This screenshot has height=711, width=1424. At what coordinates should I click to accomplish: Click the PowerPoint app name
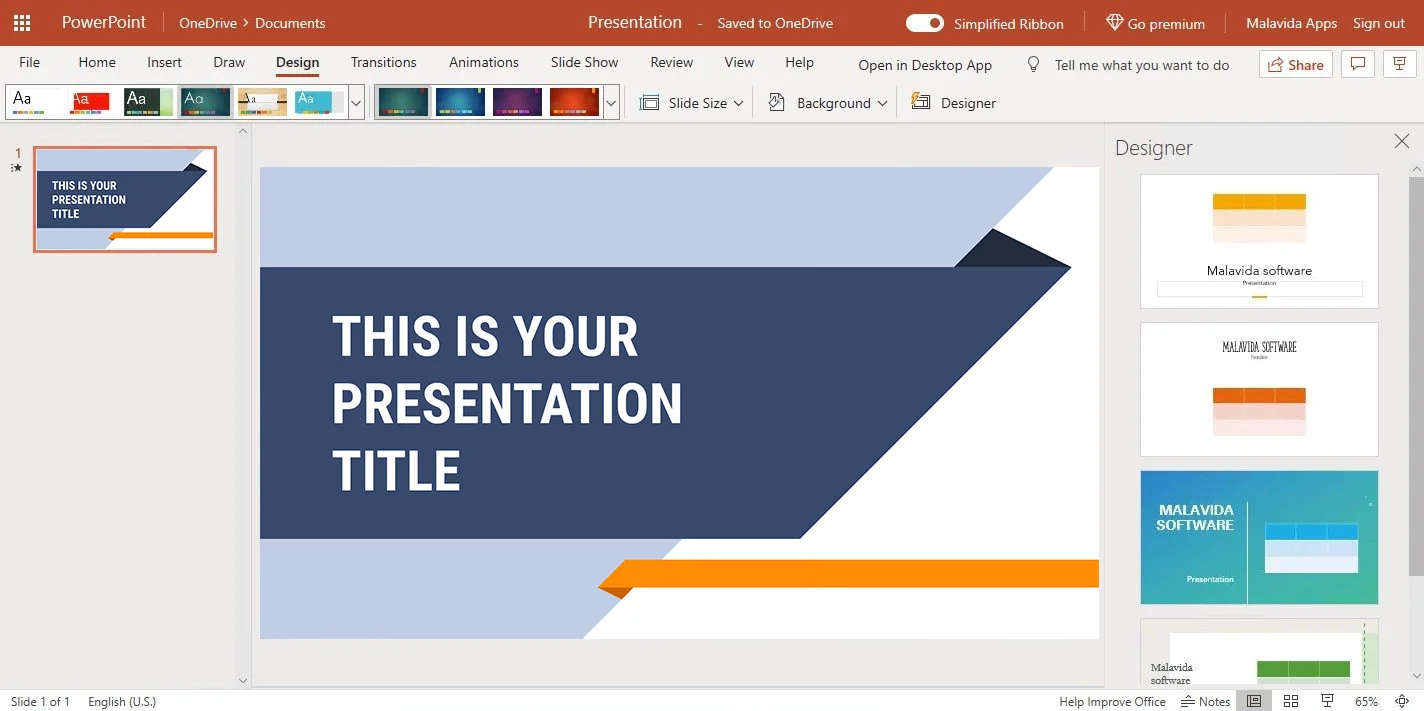[x=104, y=22]
